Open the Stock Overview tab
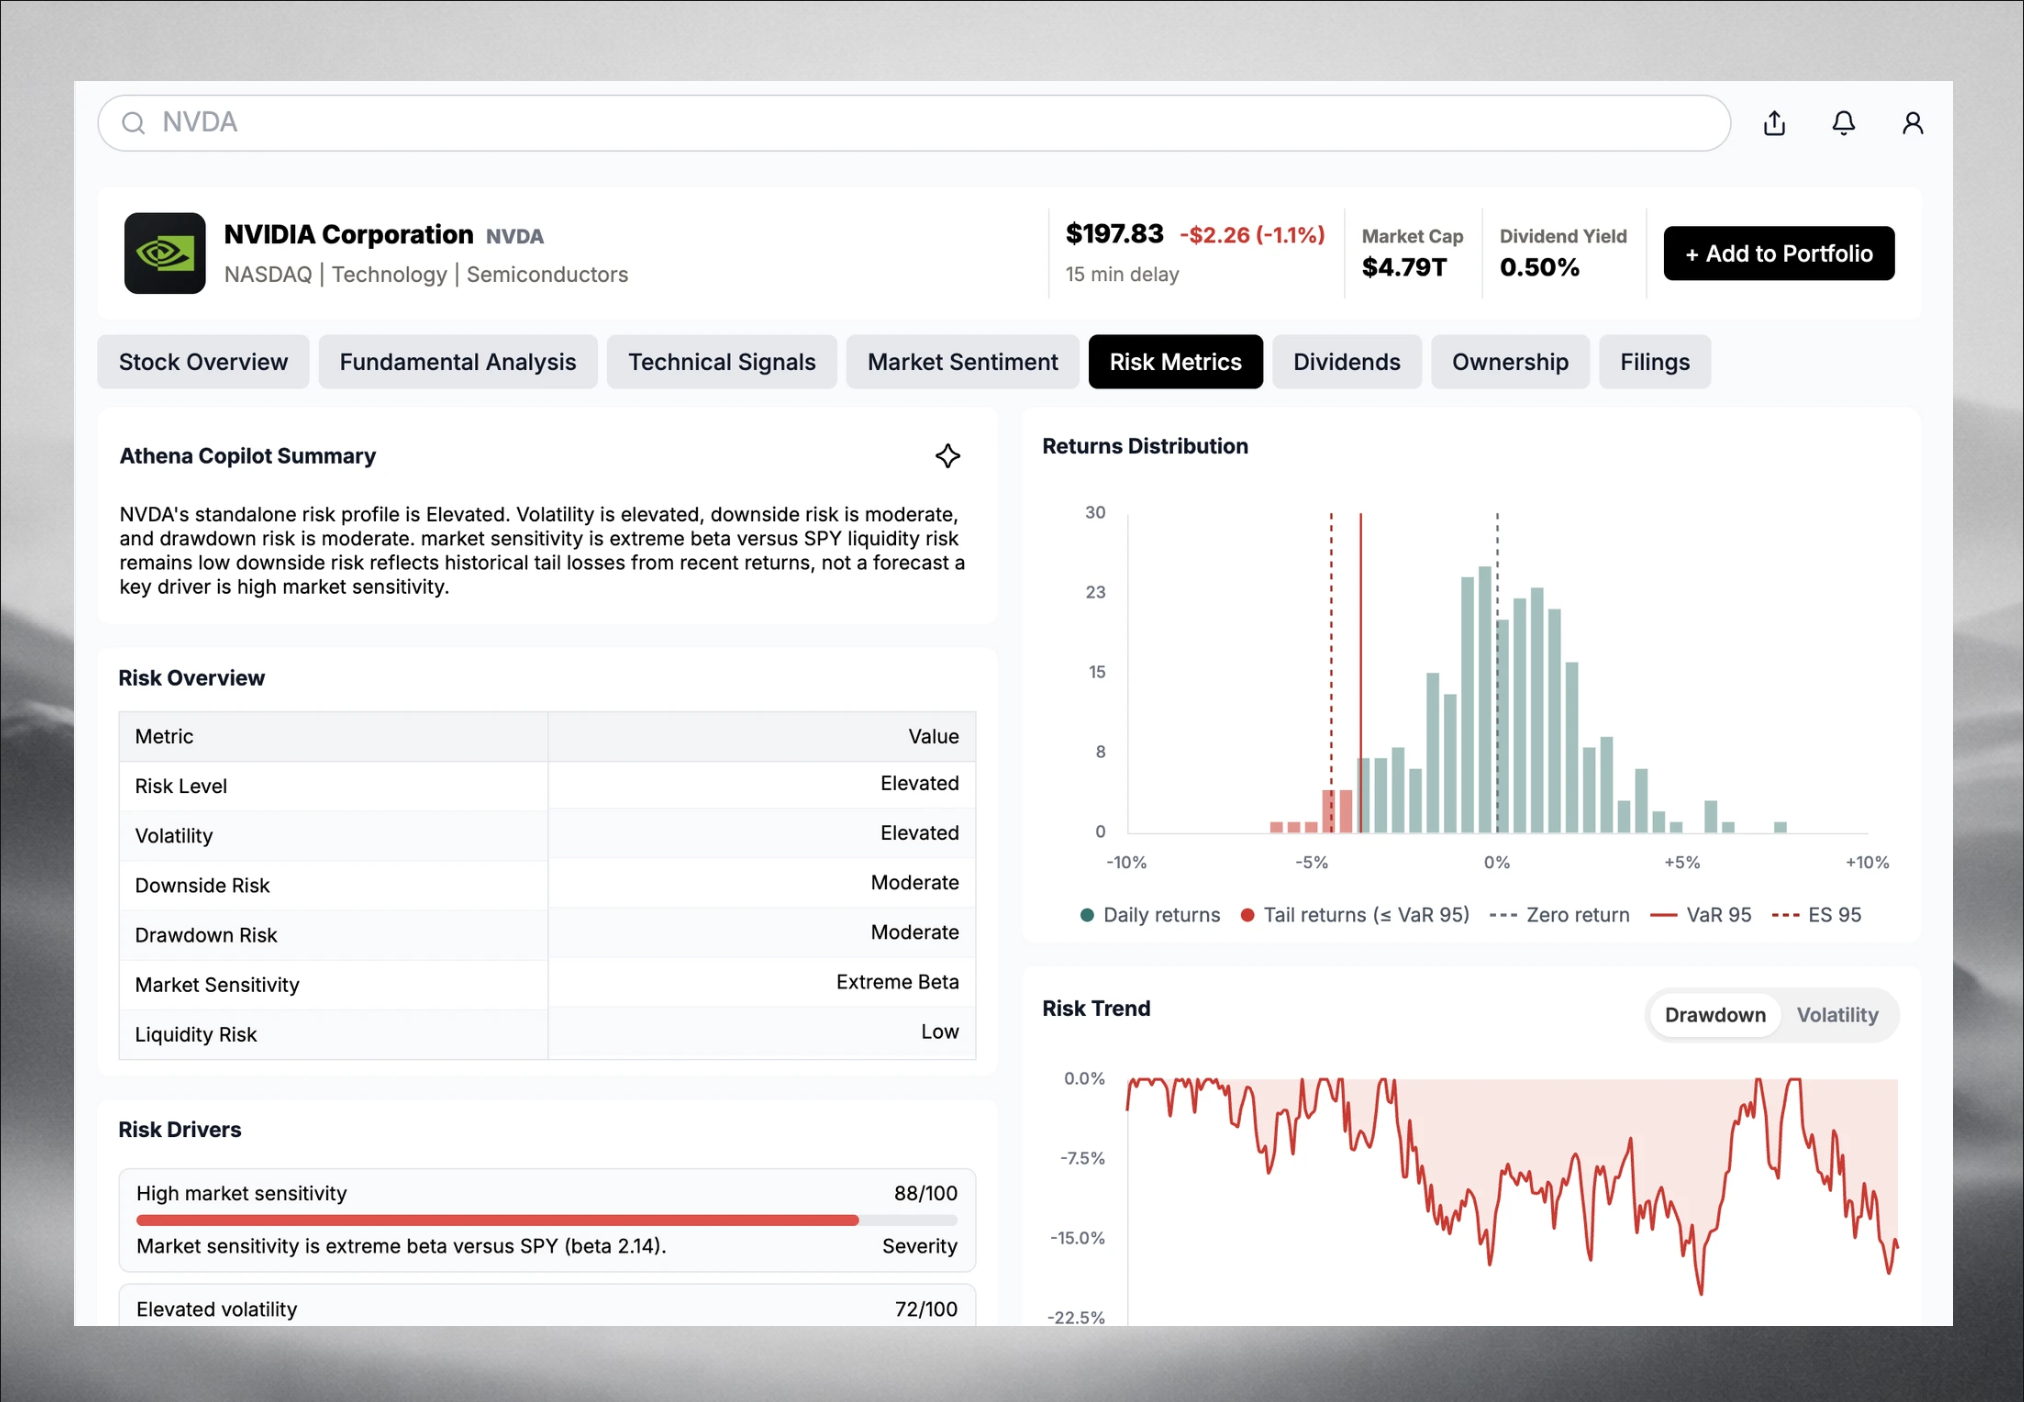The height and width of the screenshot is (1402, 2024). coord(203,362)
